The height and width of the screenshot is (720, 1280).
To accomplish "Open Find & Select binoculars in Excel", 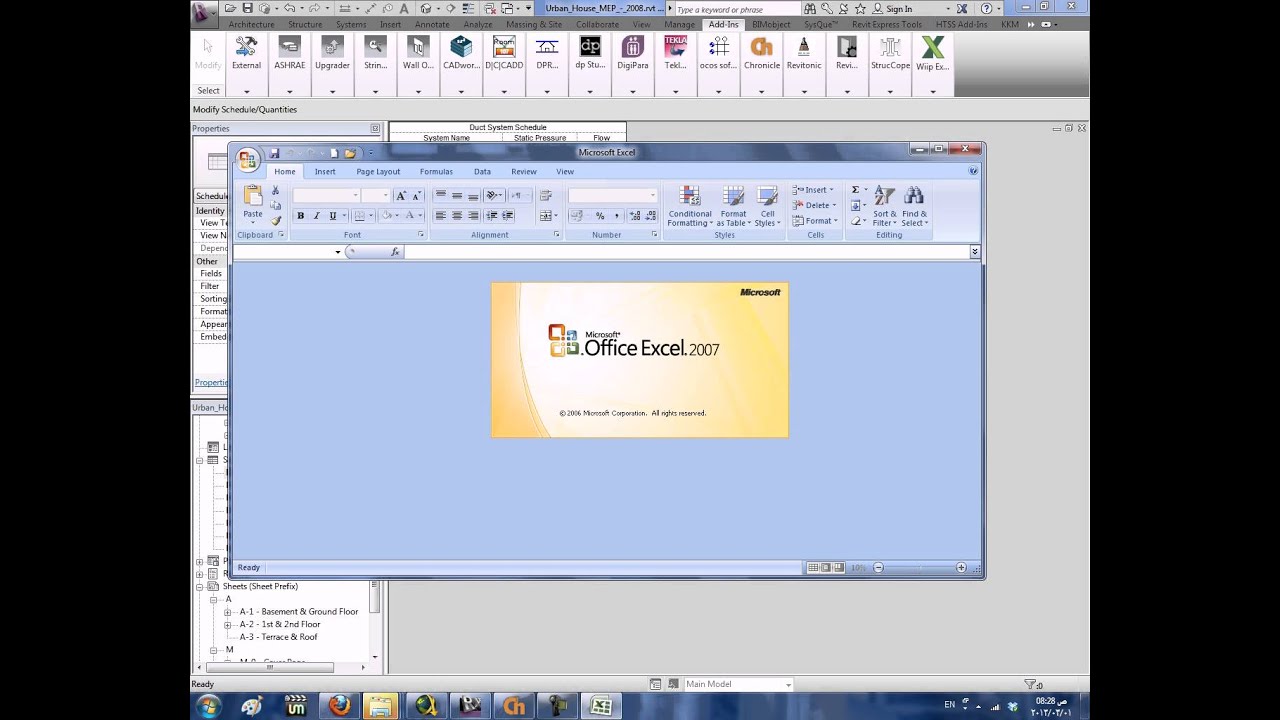I will point(914,206).
